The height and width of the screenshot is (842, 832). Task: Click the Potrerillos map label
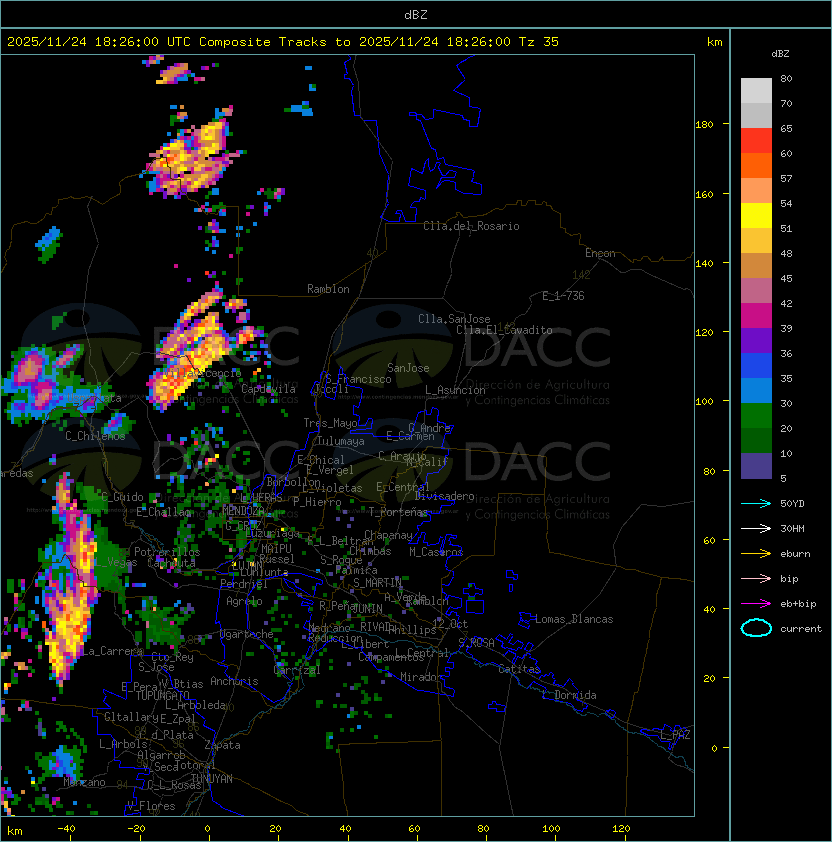(x=167, y=552)
